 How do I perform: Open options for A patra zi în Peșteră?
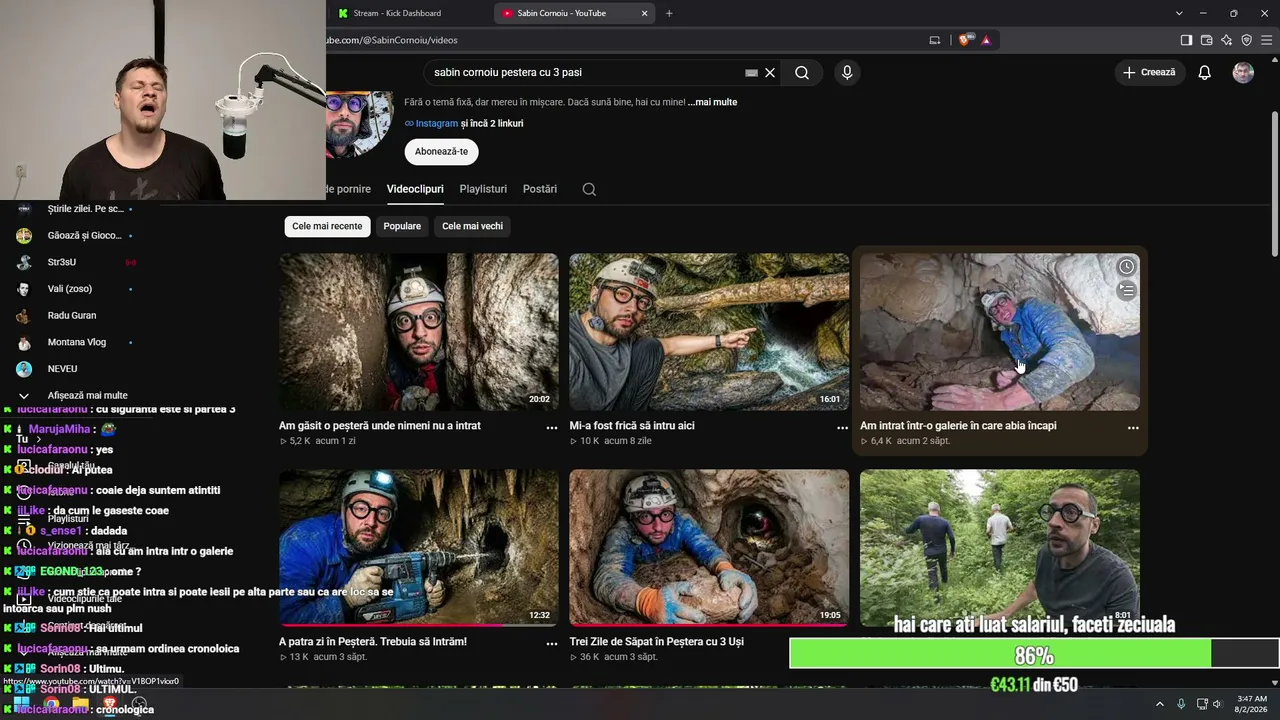(552, 644)
